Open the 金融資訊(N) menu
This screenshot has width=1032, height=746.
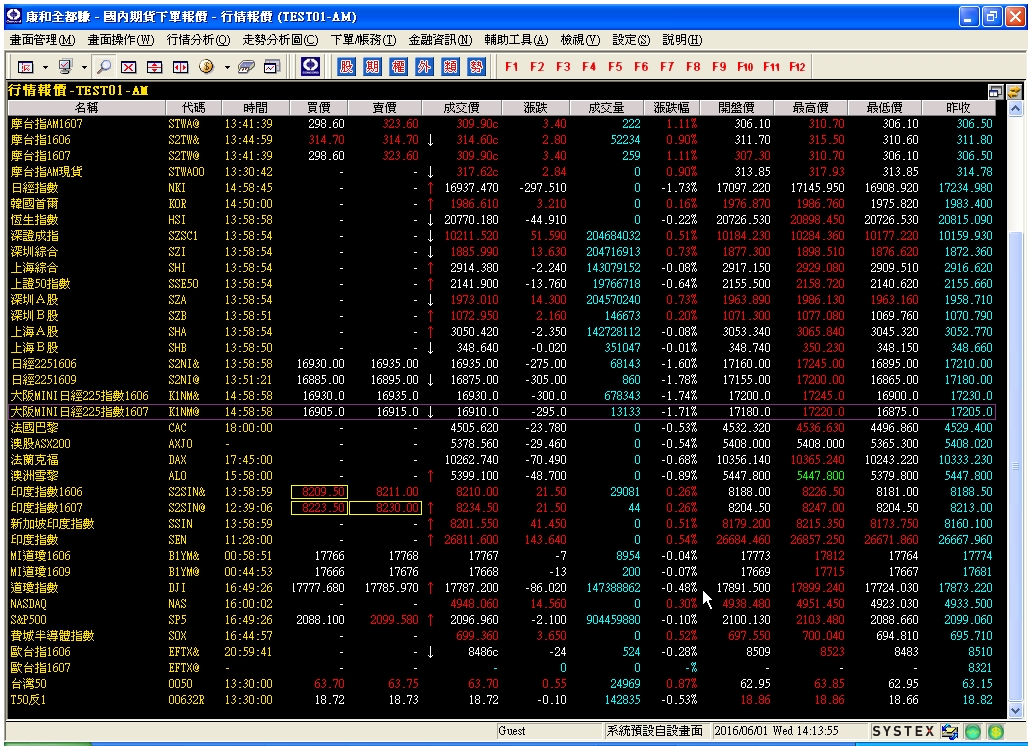coord(440,40)
